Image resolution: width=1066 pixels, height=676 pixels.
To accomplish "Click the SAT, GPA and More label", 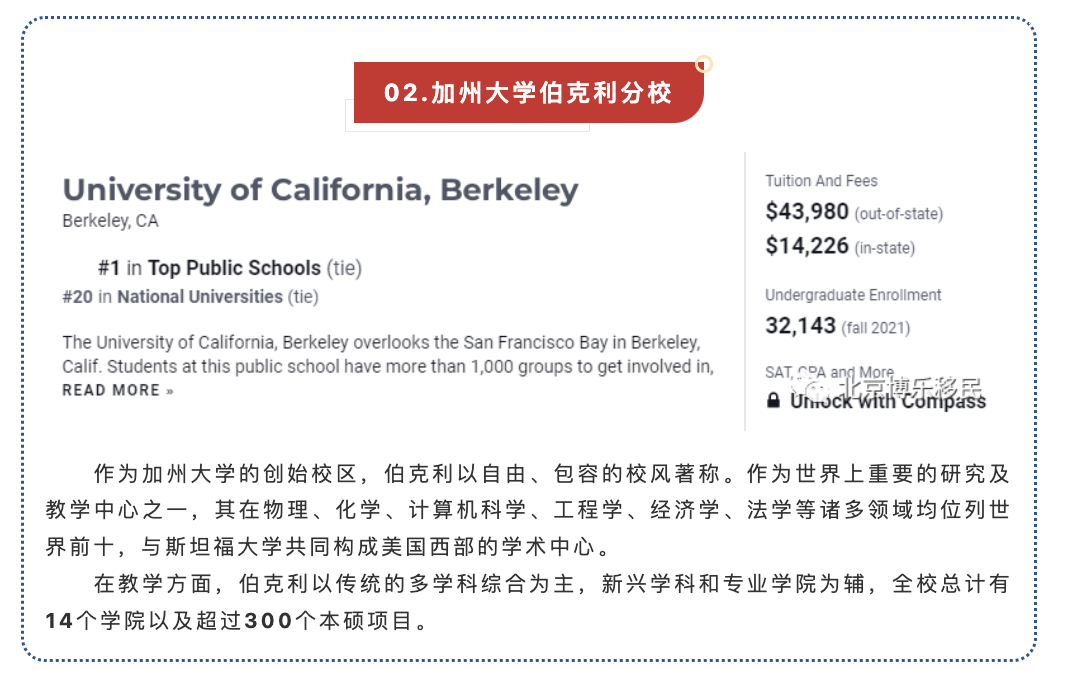I will 829,372.
